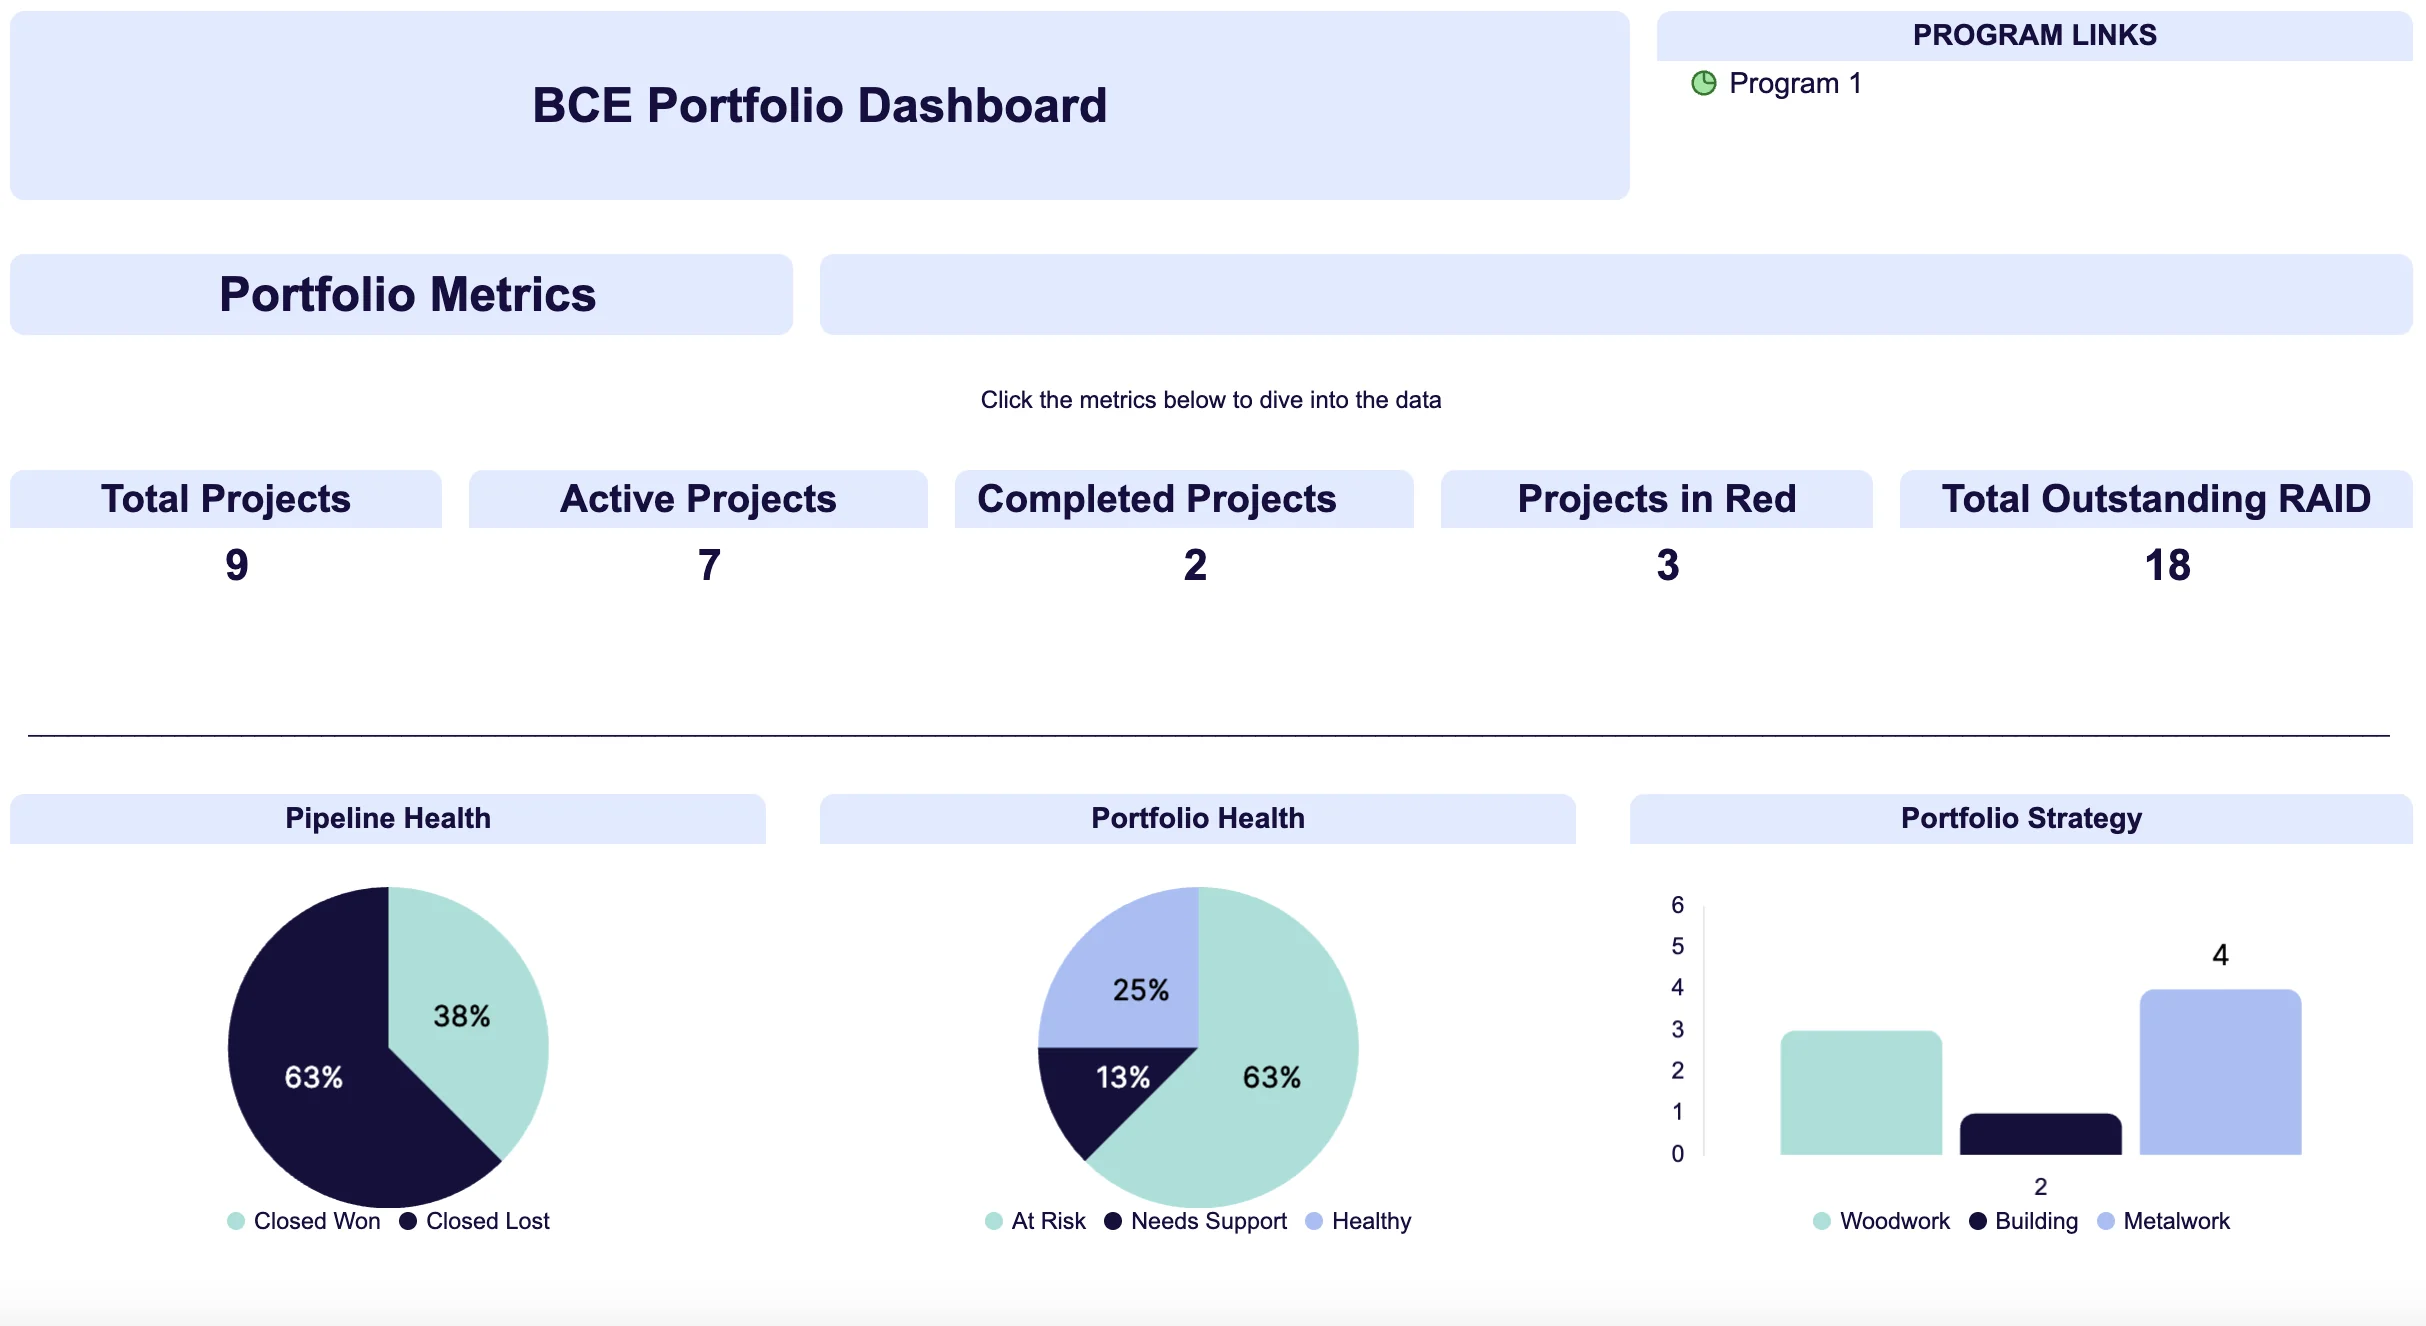This screenshot has width=2426, height=1326.
Task: Open the Completed Projects metric header
Action: point(1184,498)
